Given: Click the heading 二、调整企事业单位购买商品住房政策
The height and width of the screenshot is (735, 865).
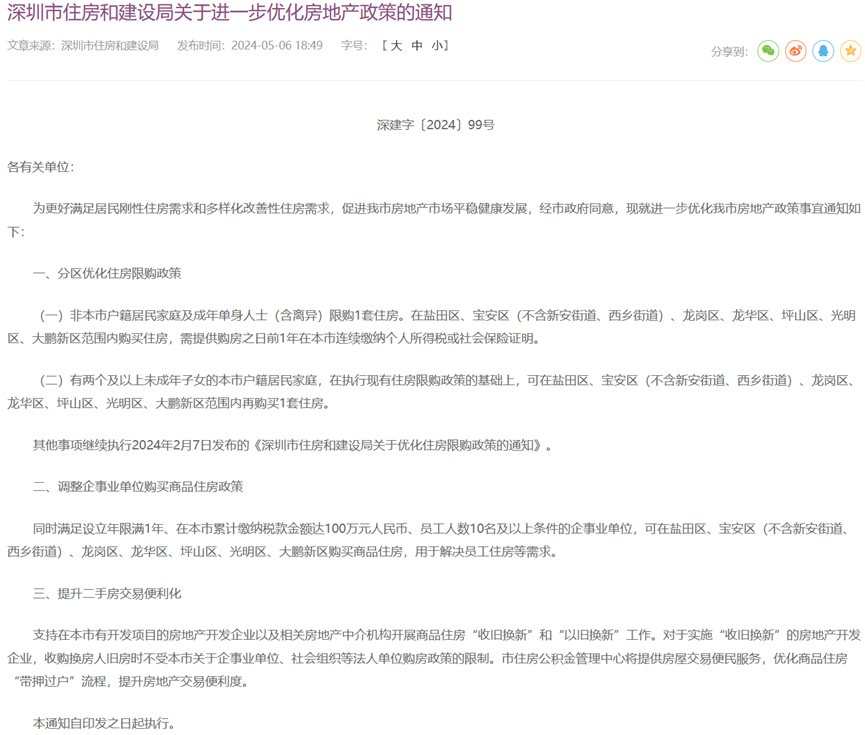Looking at the screenshot, I should 138,487.
